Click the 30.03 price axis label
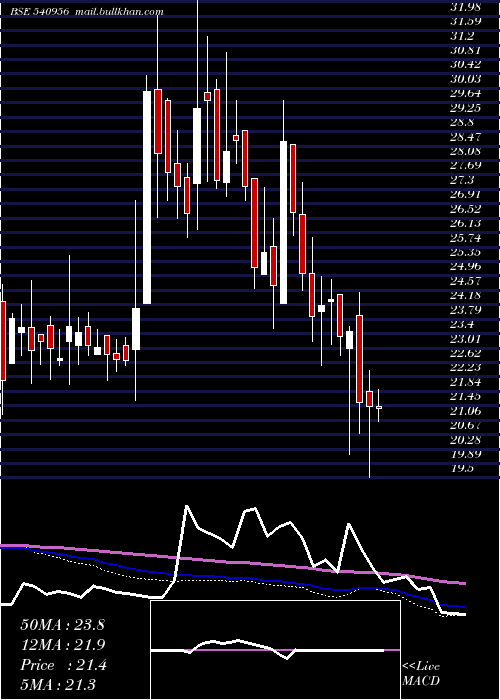Image resolution: width=500 pixels, height=700 pixels. 466,79
